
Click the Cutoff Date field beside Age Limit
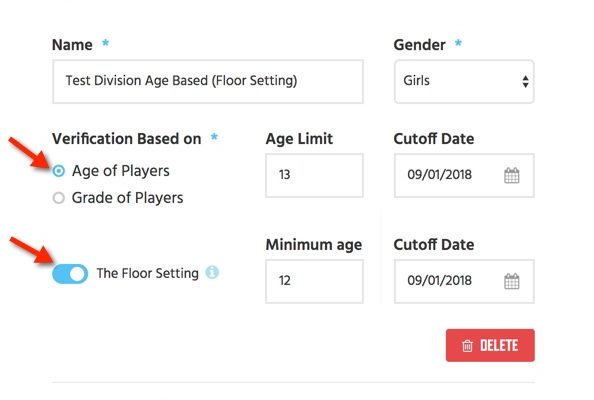(x=464, y=175)
